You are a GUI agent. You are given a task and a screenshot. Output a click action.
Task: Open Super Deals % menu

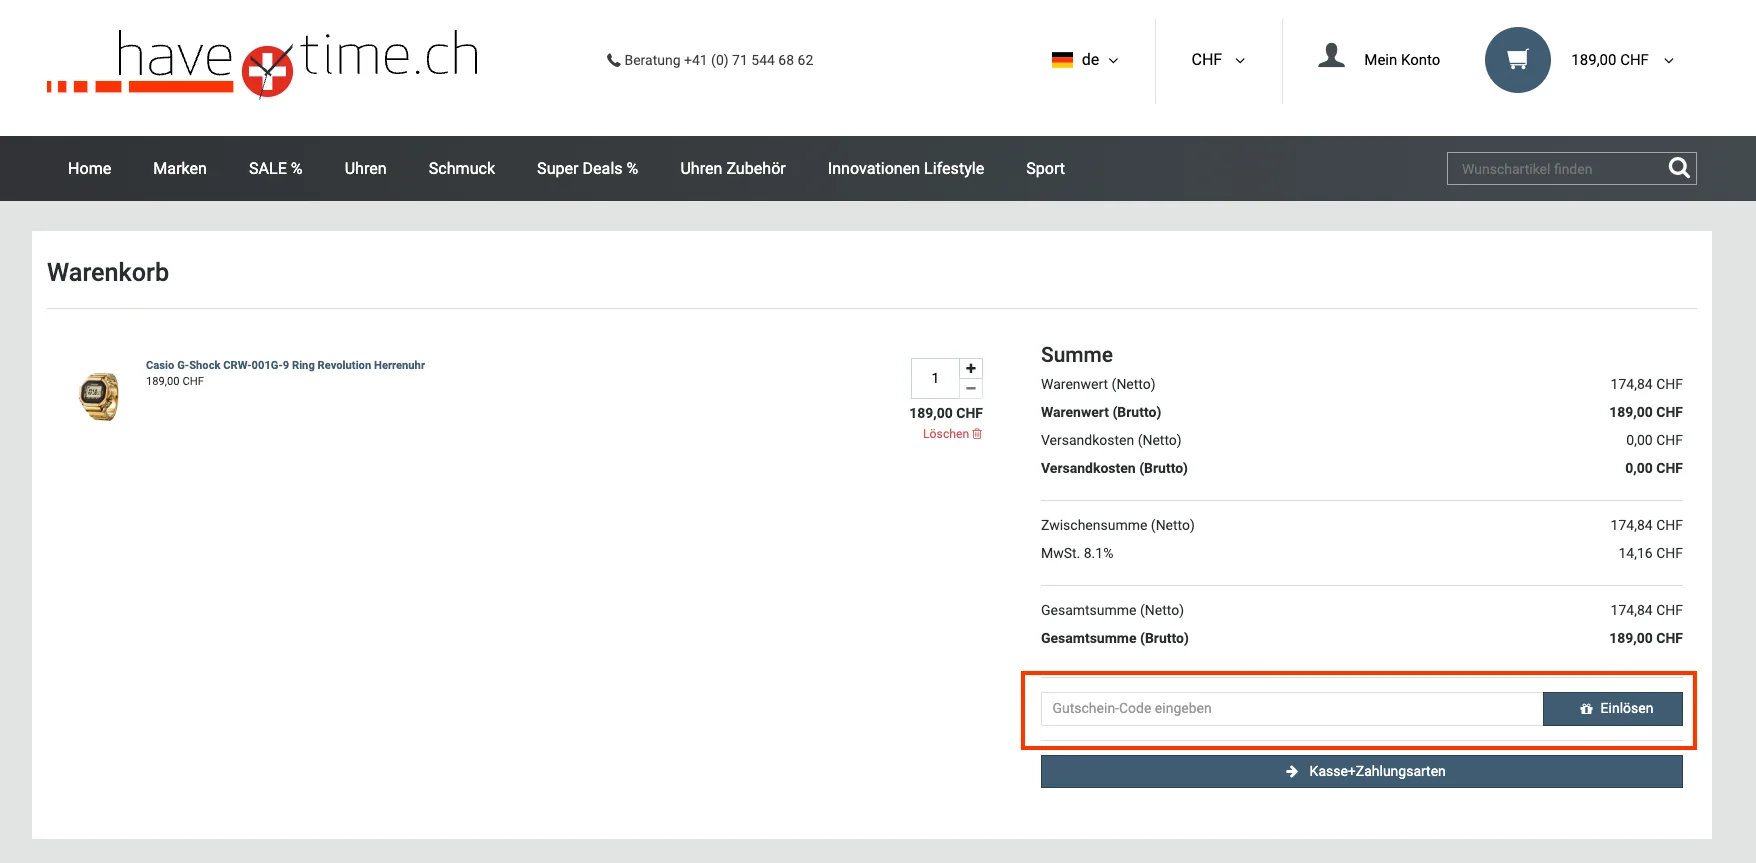pos(587,168)
